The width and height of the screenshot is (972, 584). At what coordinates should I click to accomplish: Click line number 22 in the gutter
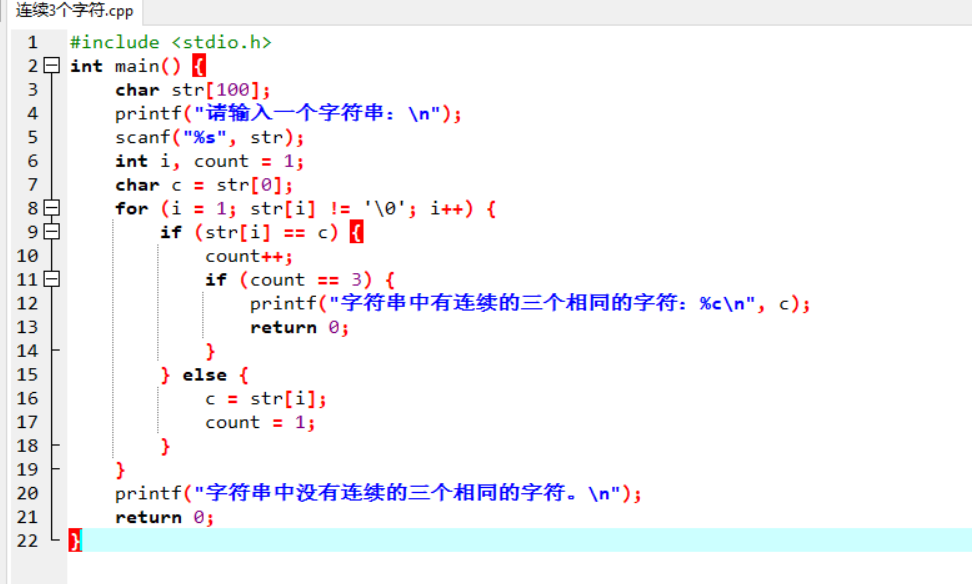[27, 541]
